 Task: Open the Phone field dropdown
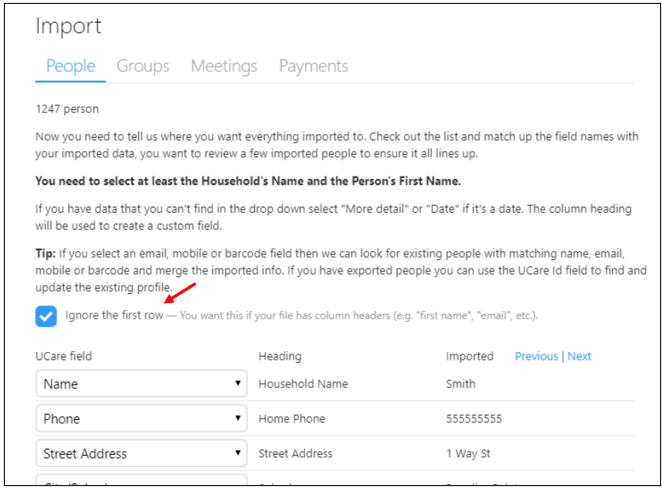tap(141, 418)
